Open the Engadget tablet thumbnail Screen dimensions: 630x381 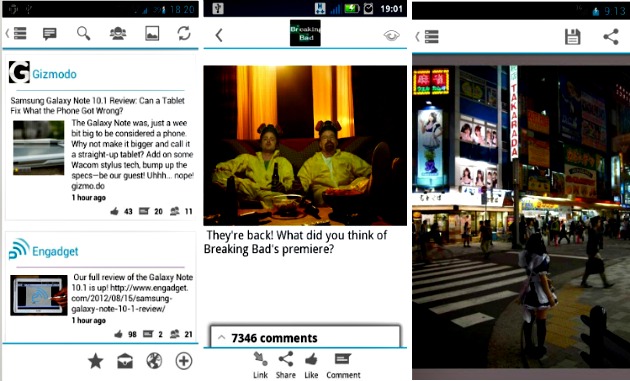39,295
